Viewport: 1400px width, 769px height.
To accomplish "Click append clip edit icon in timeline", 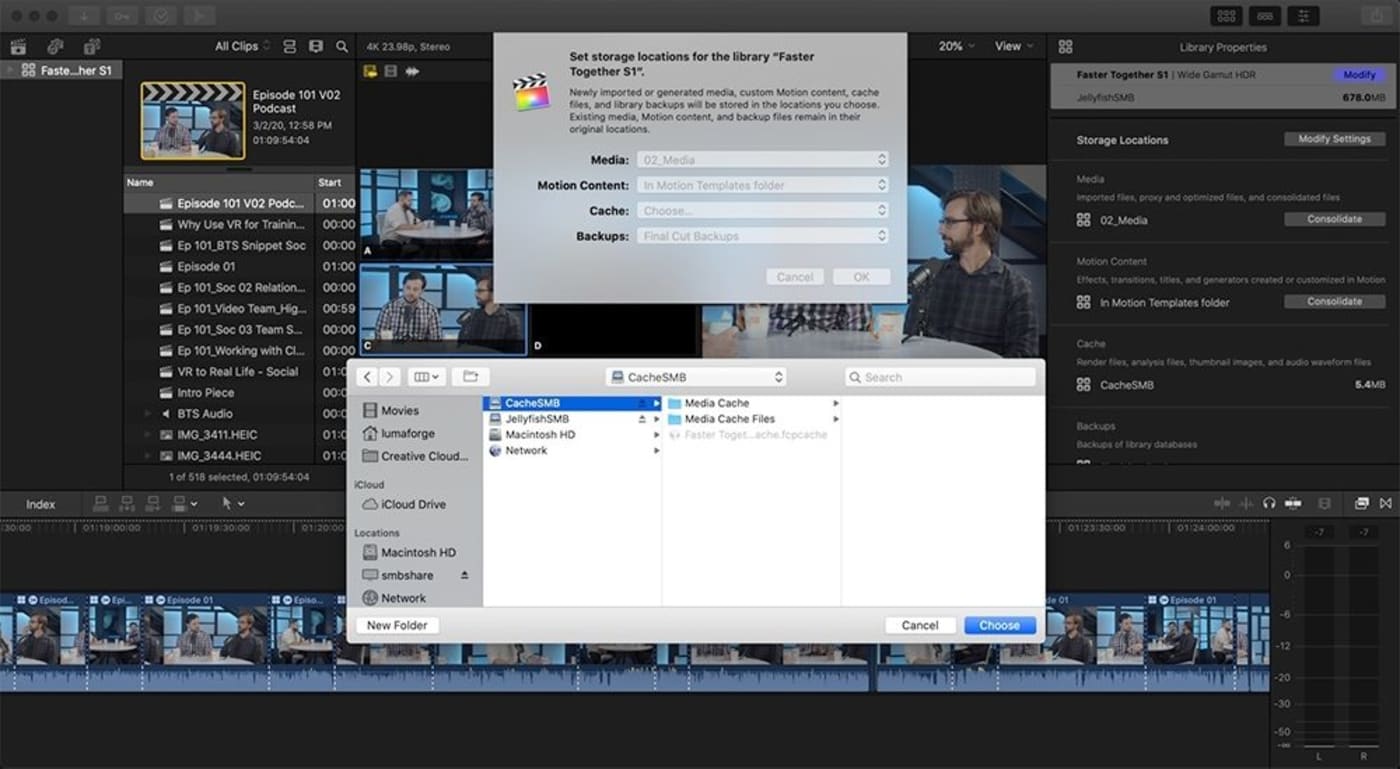I will coord(153,504).
